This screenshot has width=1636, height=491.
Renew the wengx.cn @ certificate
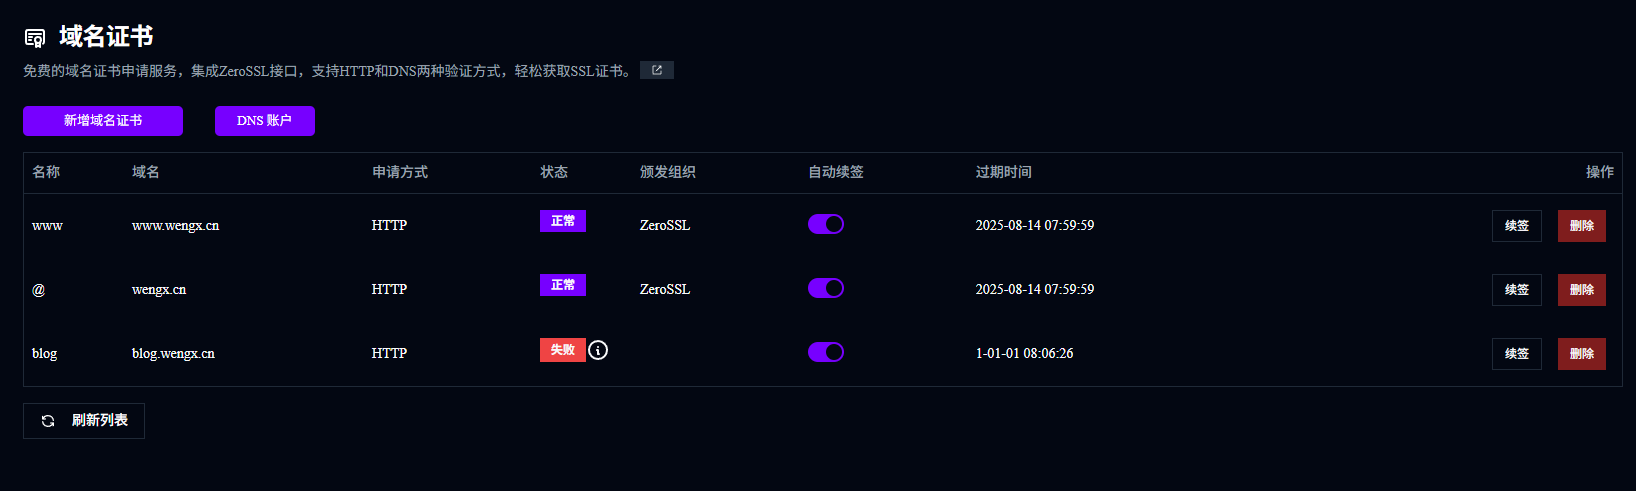(x=1516, y=290)
